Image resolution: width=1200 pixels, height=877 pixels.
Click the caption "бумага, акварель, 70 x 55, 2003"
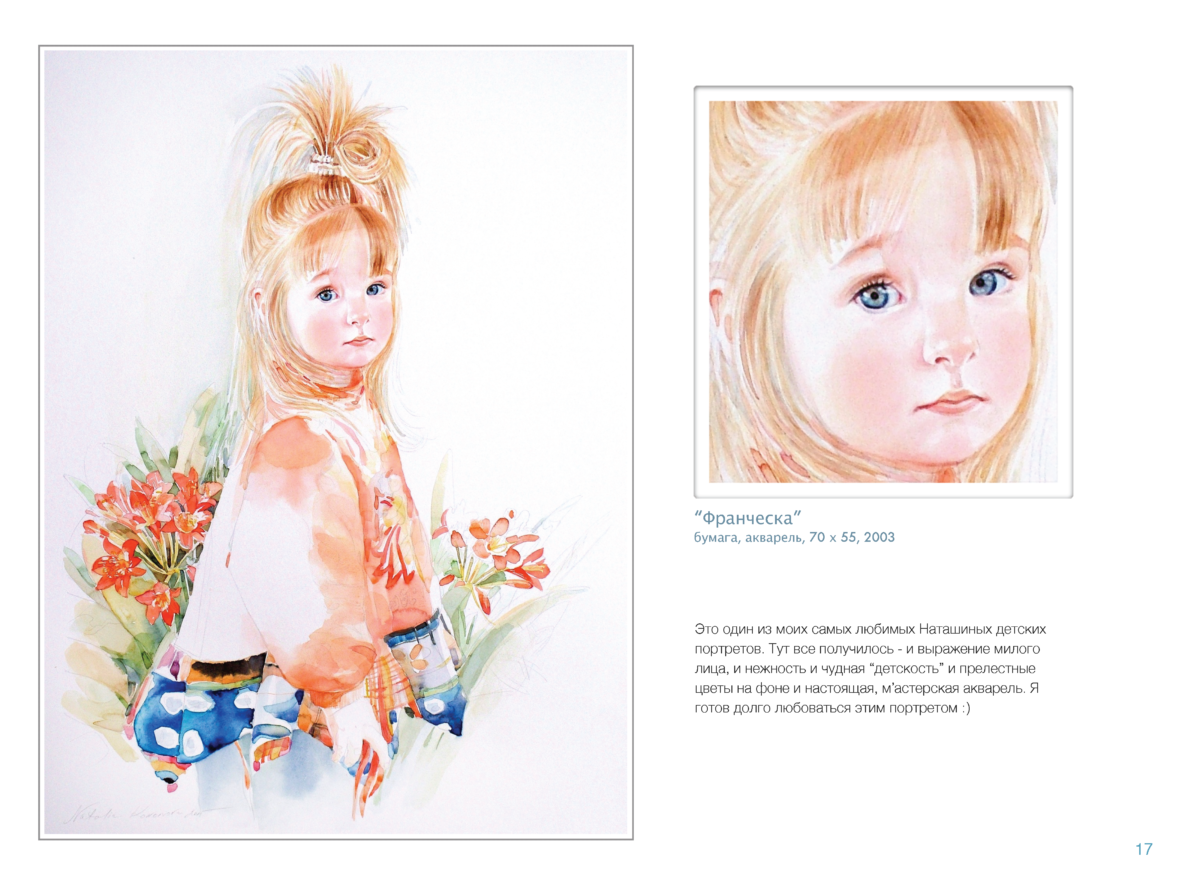click(794, 538)
